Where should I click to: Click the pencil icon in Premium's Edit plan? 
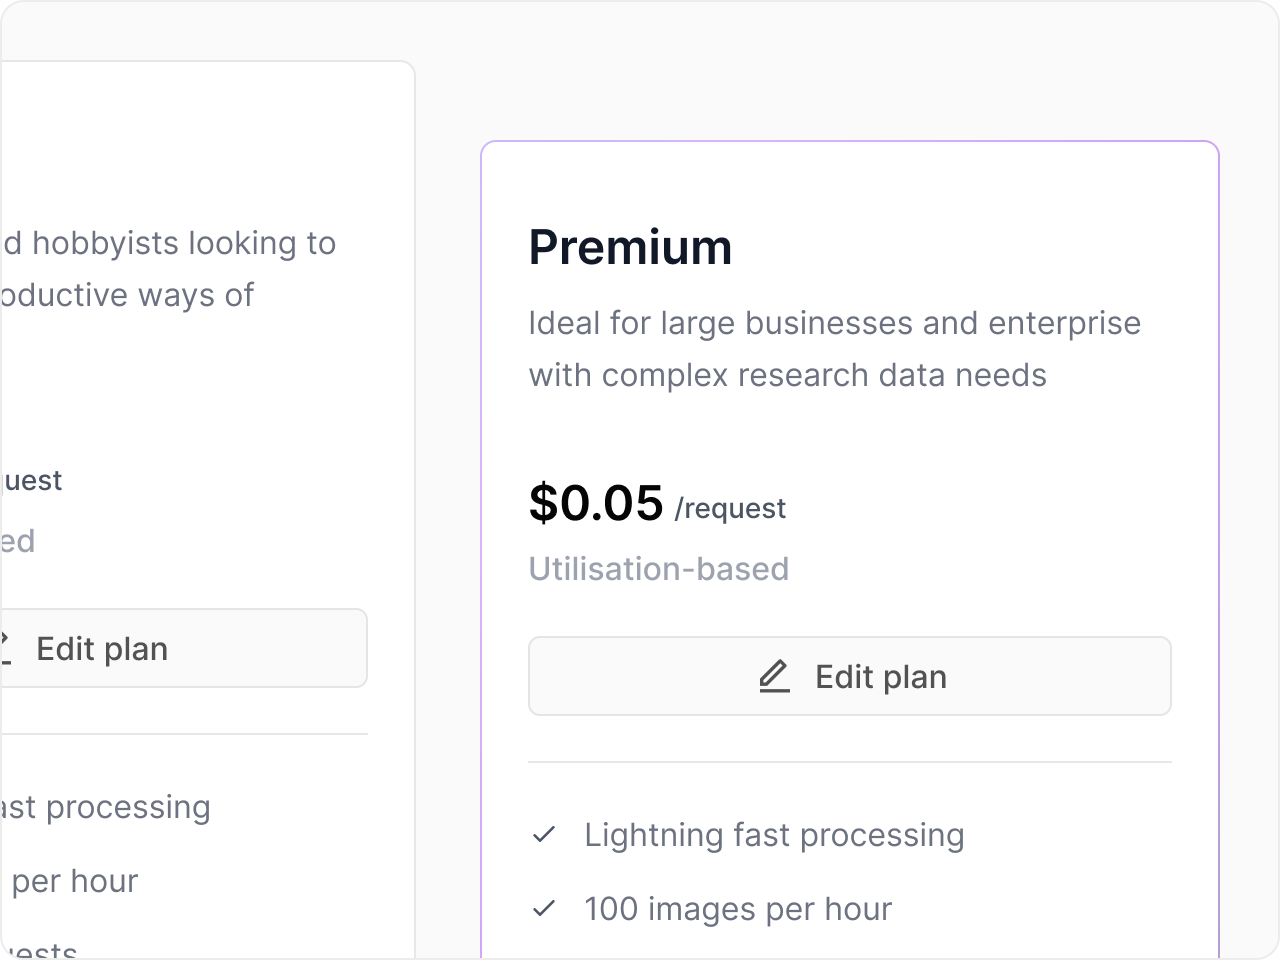774,677
